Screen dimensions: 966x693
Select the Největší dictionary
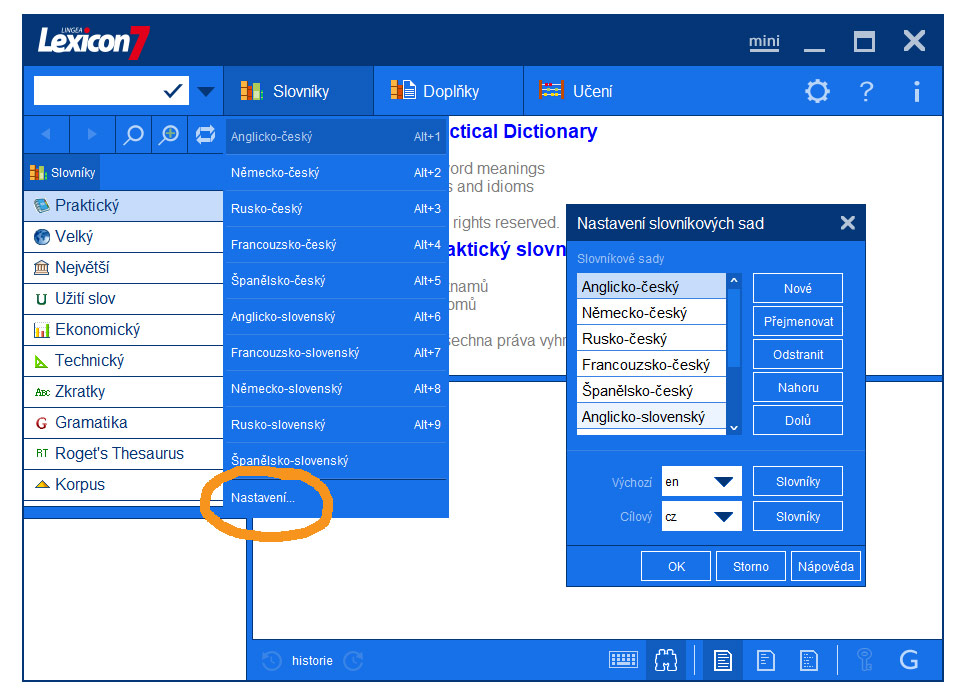coord(123,267)
